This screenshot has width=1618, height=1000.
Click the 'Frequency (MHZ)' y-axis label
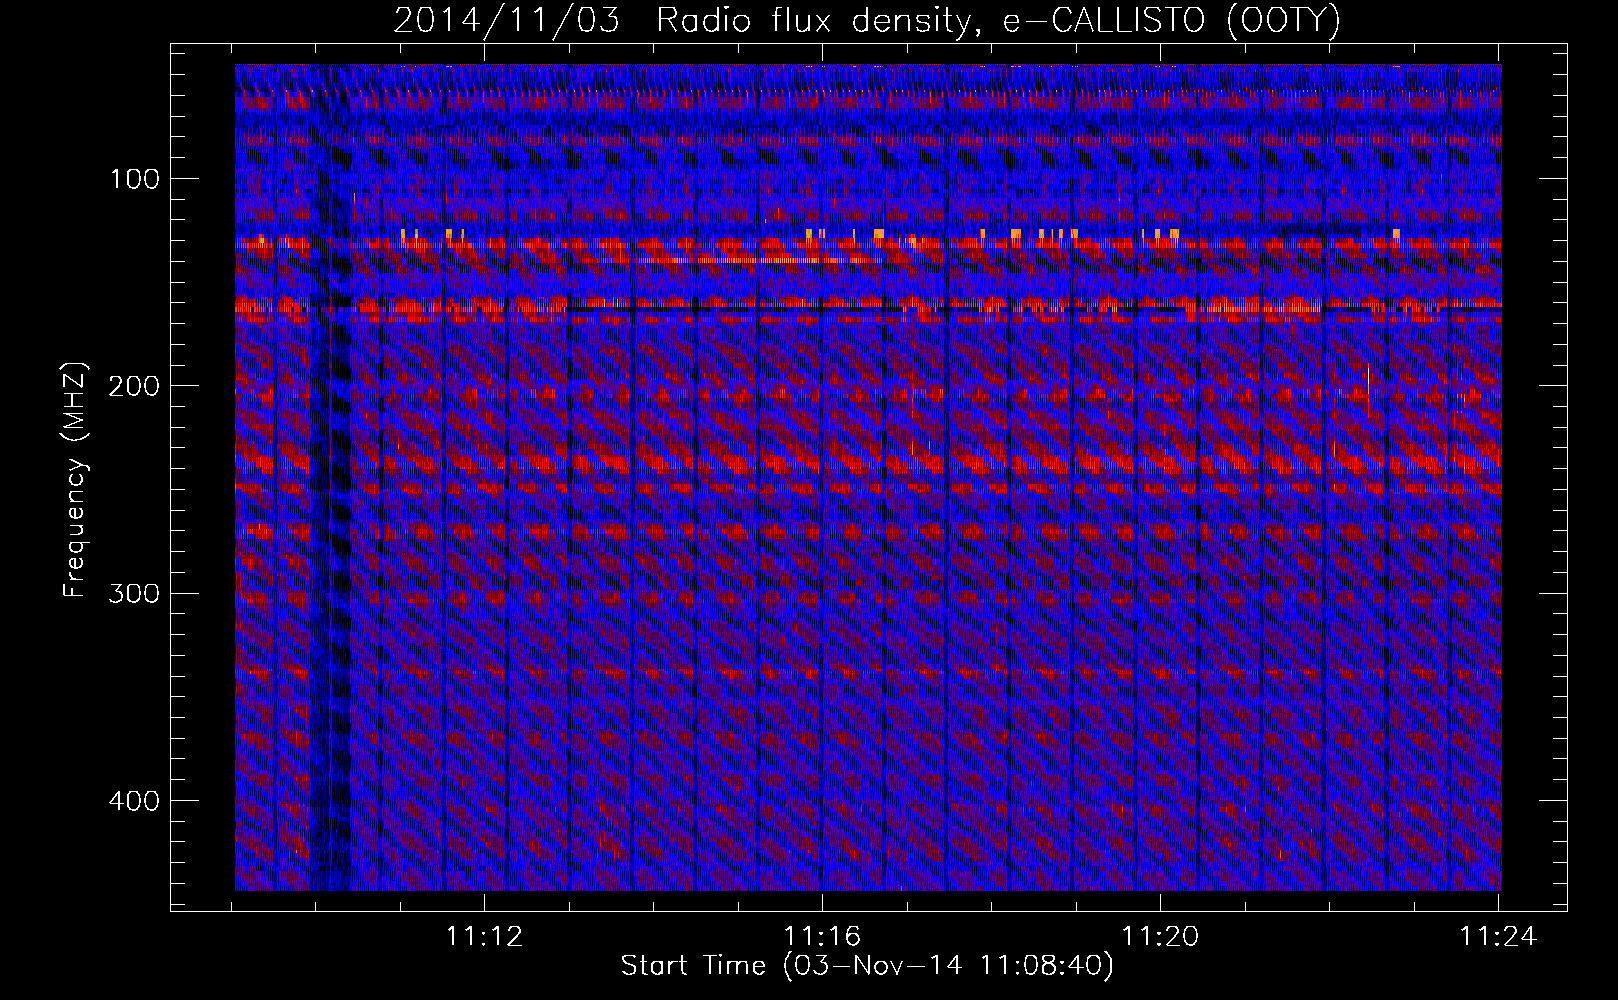pos(75,480)
